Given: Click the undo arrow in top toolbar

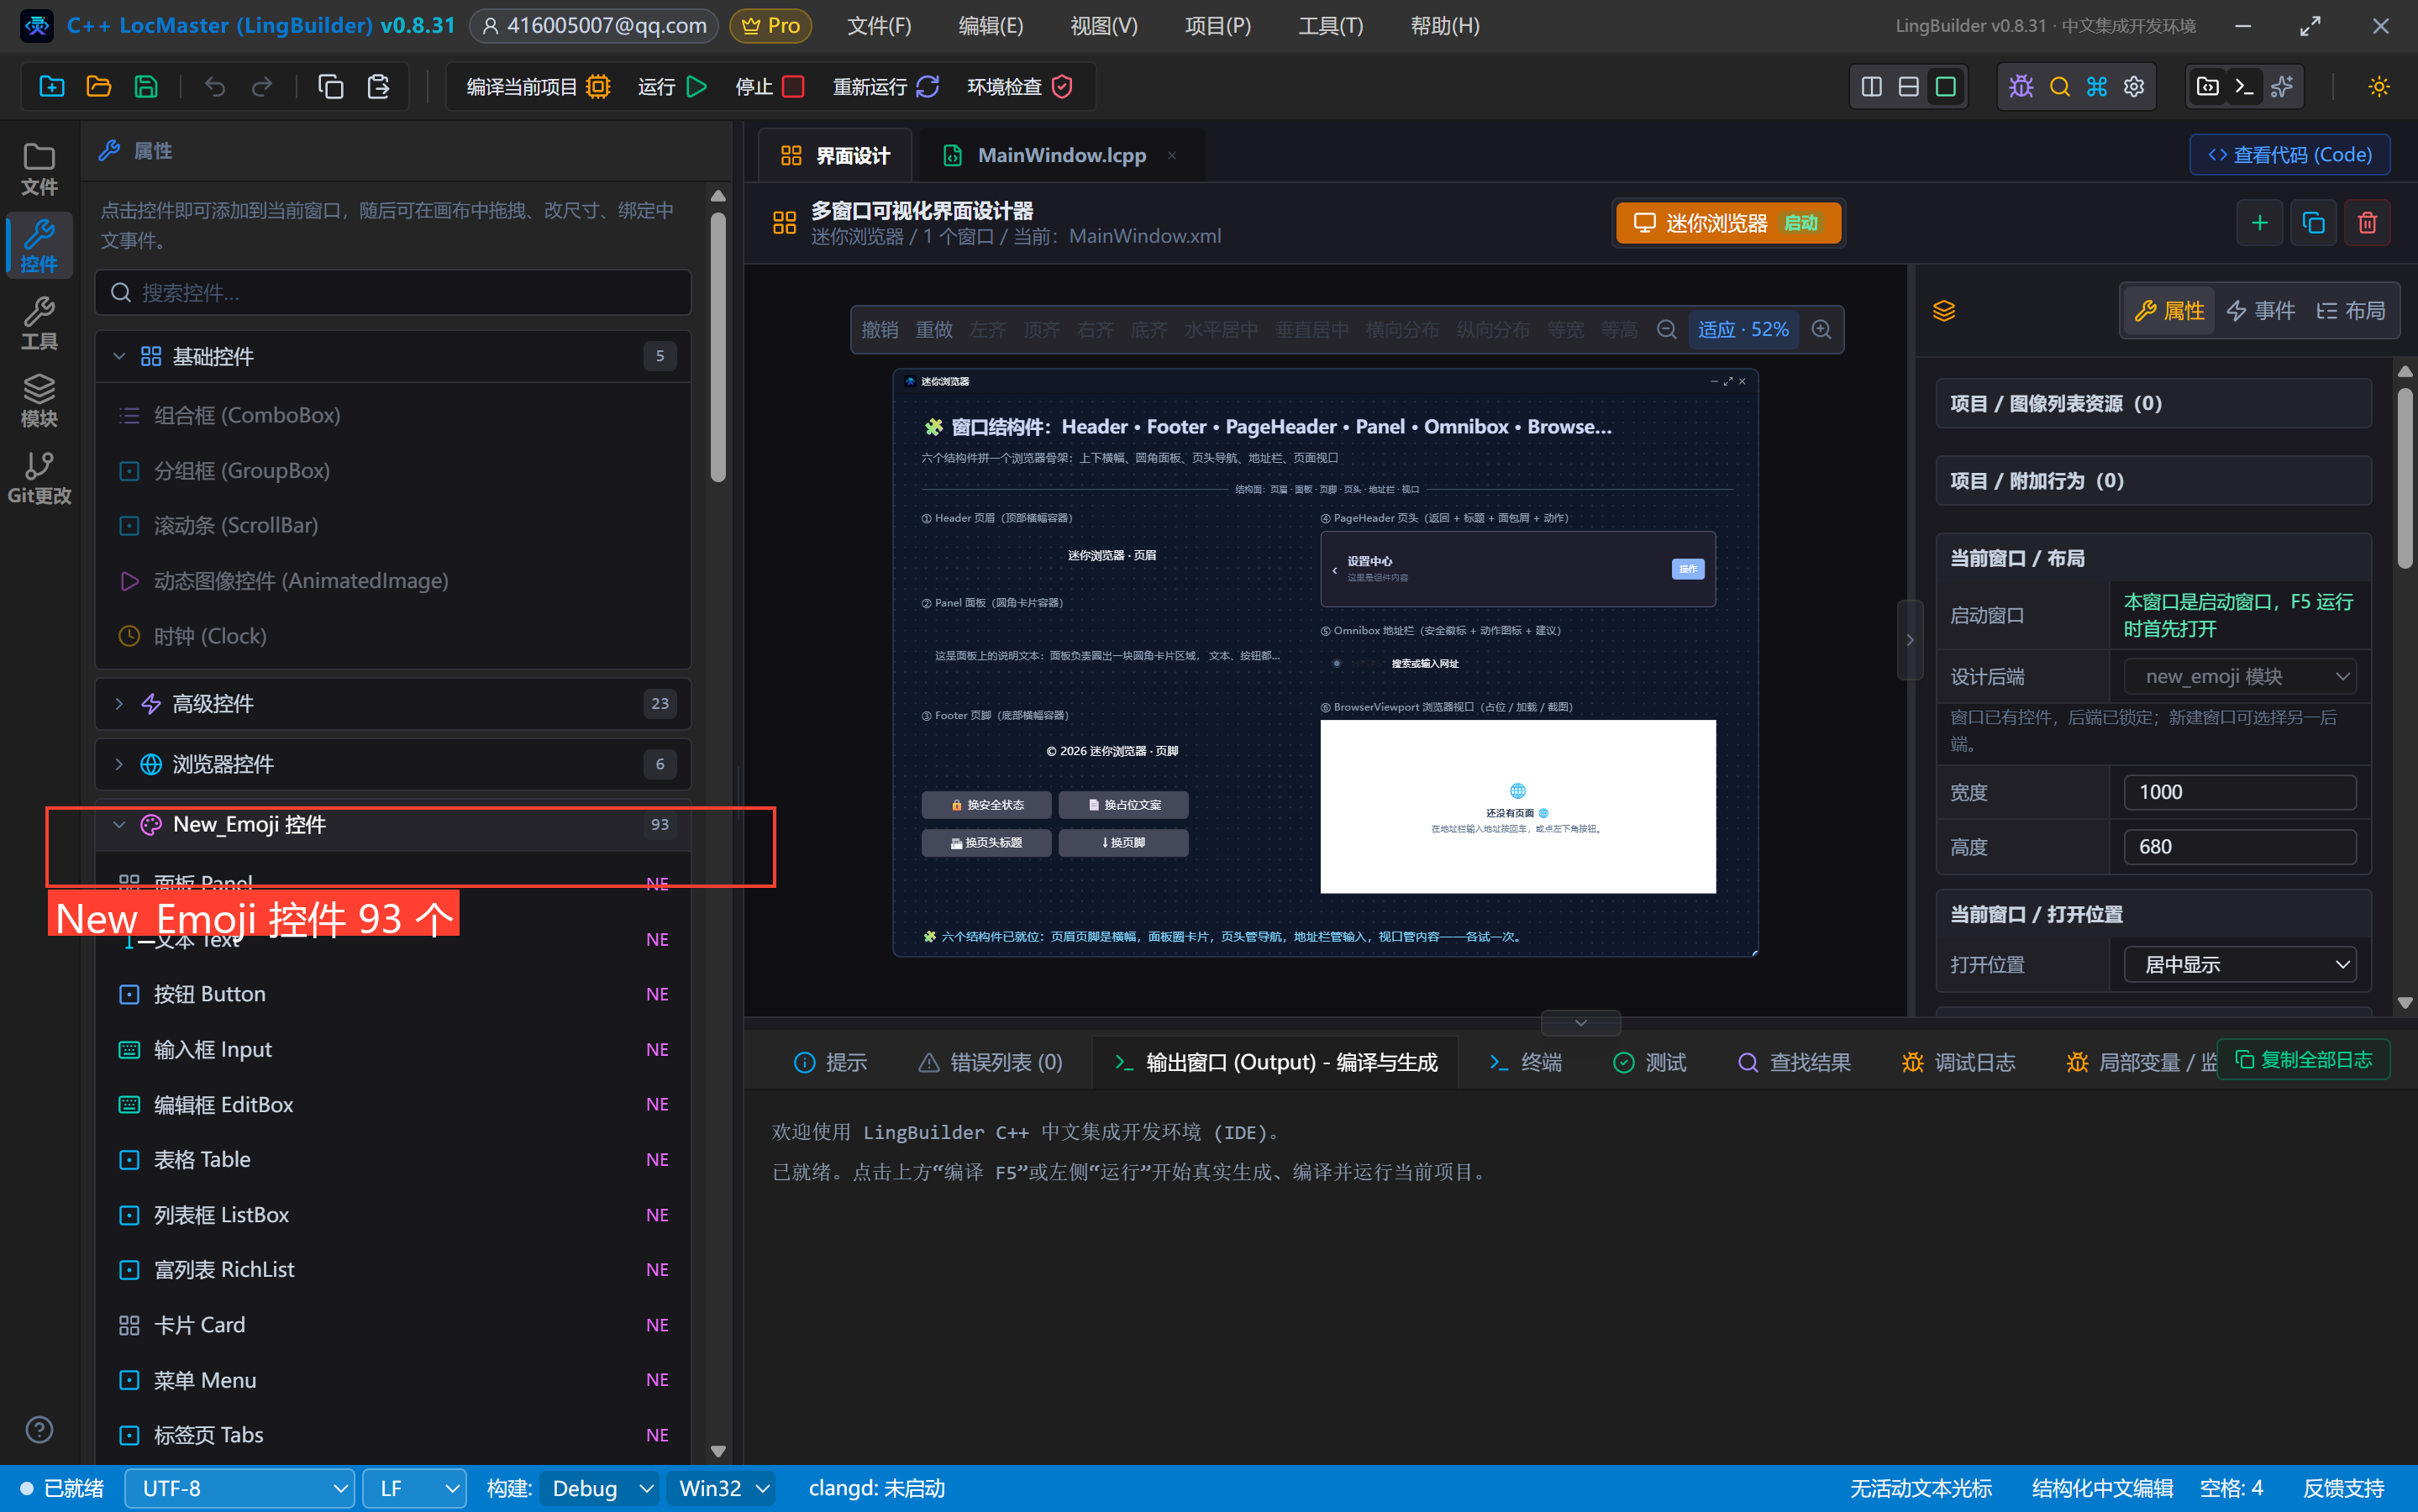Looking at the screenshot, I should point(215,87).
